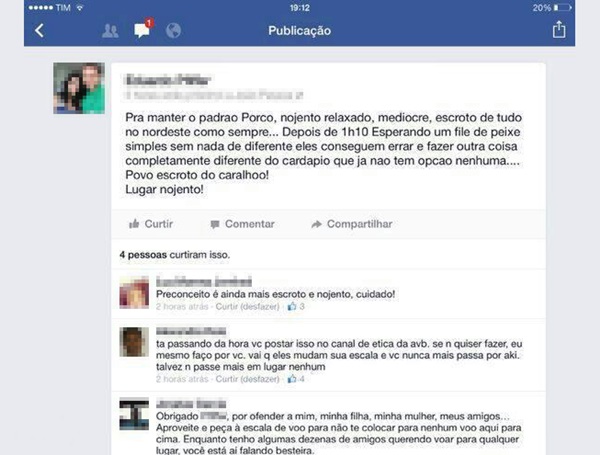View the 3 likes on first comment

pos(296,306)
